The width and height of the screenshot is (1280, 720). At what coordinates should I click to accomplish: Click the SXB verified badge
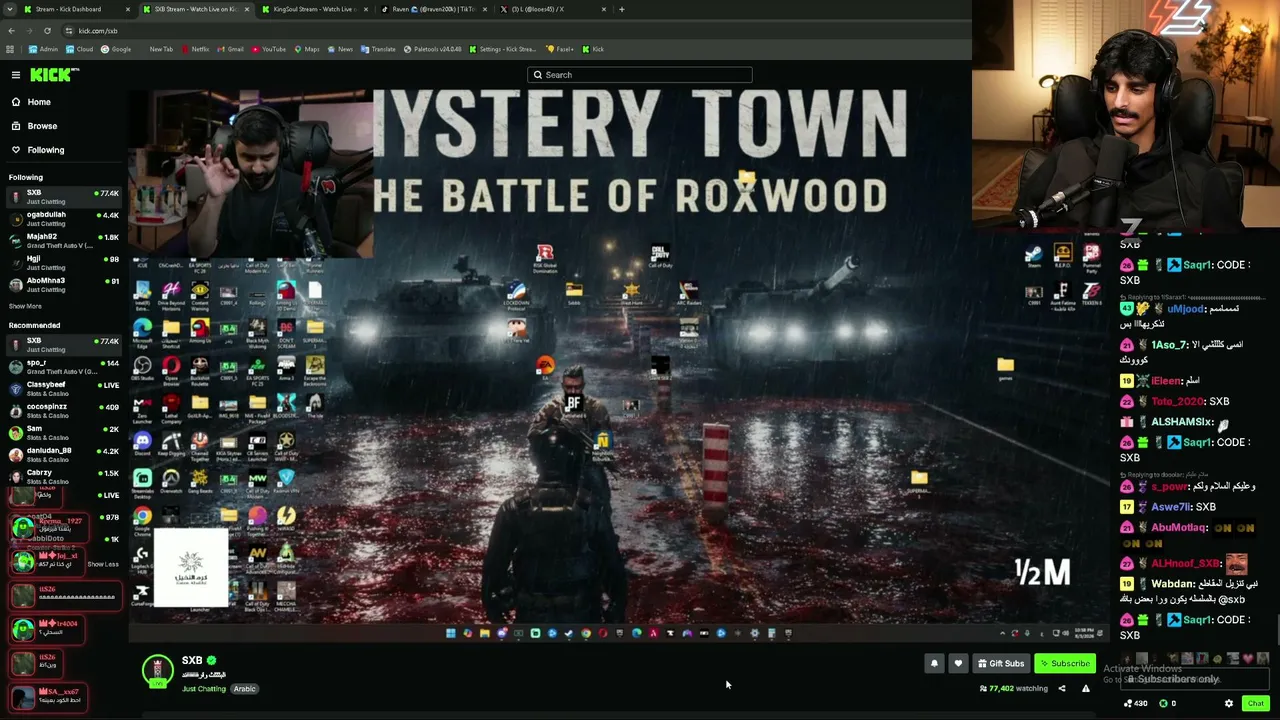tap(211, 661)
